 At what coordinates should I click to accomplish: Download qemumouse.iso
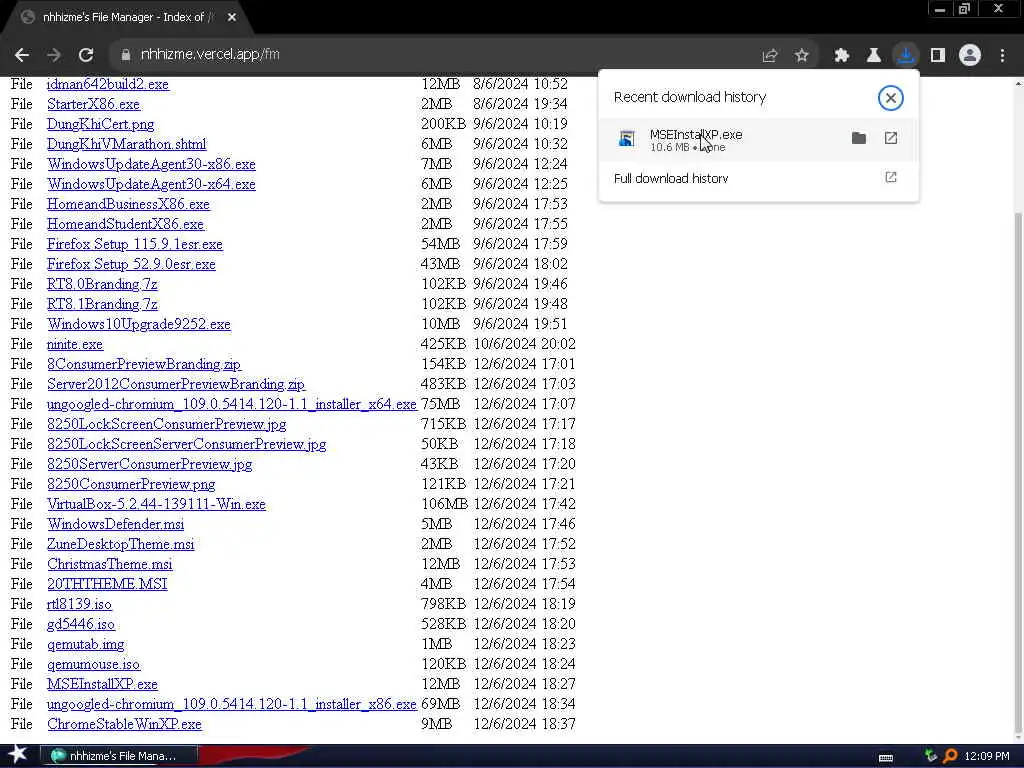[x=93, y=664]
